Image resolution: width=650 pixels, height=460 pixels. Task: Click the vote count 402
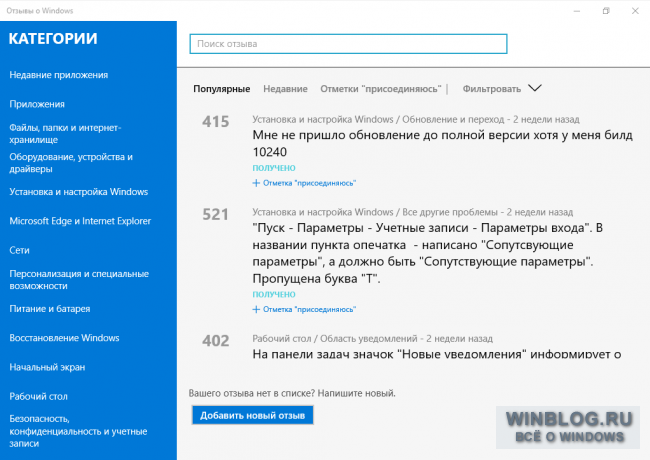point(216,341)
